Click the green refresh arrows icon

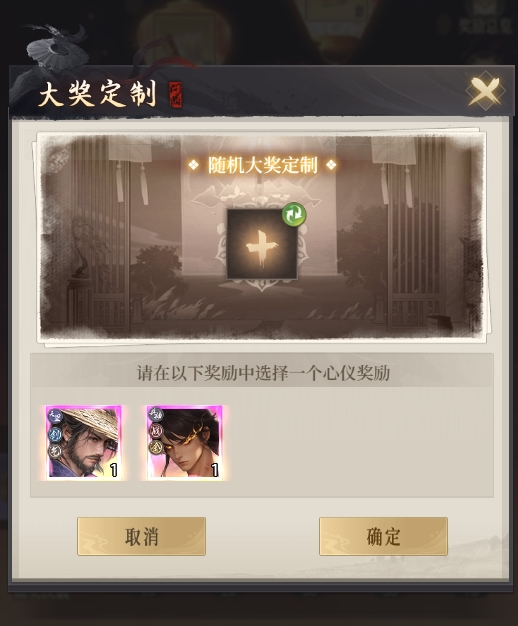(294, 215)
